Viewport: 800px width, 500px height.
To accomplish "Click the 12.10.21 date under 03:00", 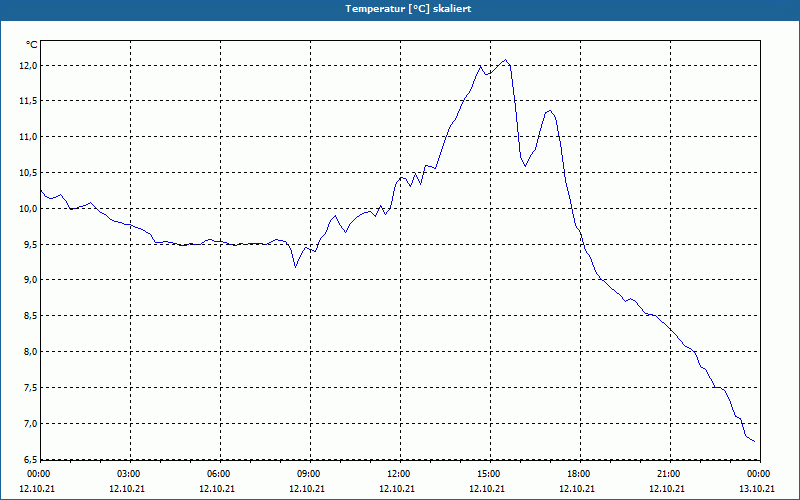I will click(x=127, y=488).
